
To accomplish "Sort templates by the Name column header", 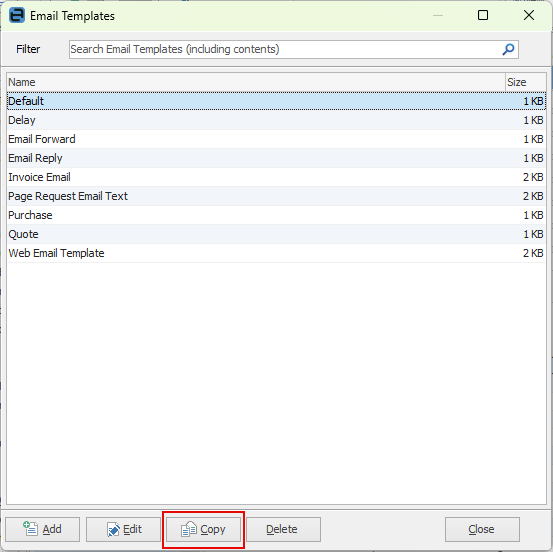I will [x=256, y=82].
